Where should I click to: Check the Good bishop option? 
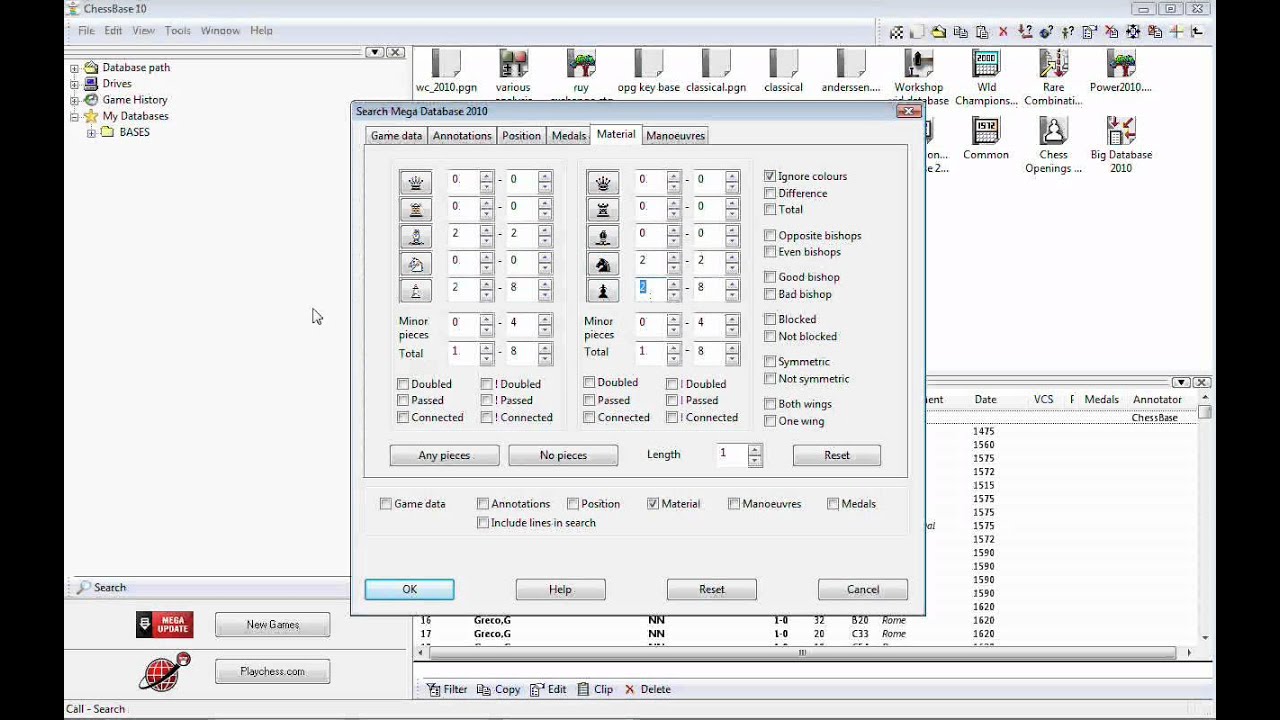[770, 277]
